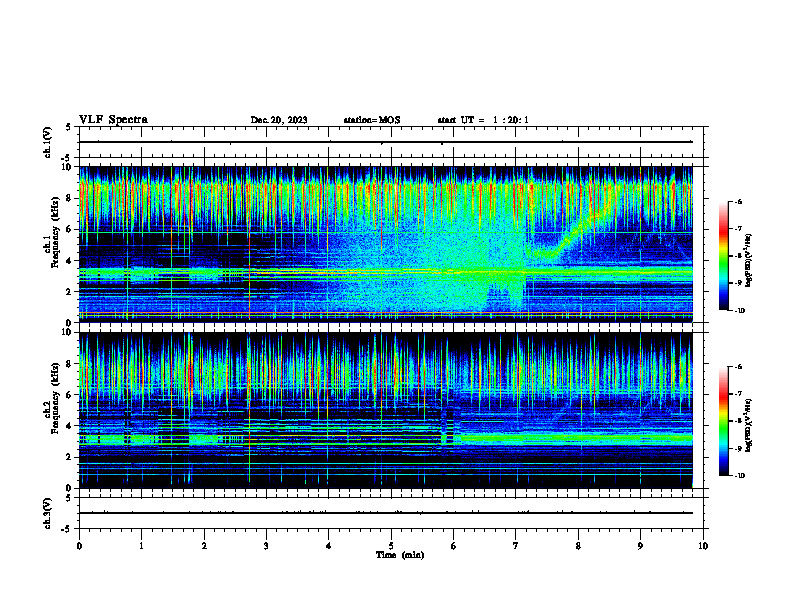Click the 'ch.3(V)' axis label
The image size is (792, 612).
point(48,513)
